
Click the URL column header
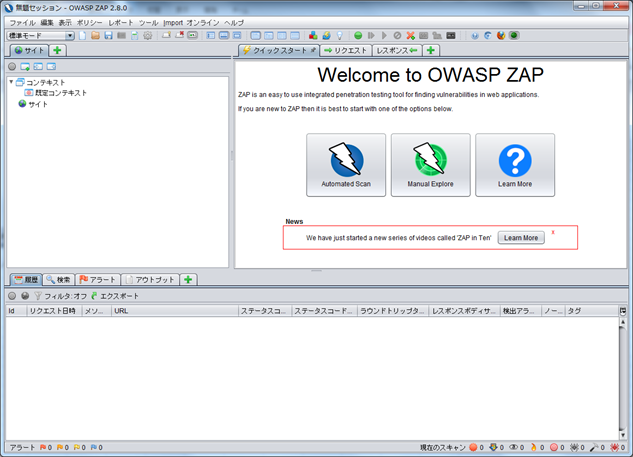pyautogui.click(x=175, y=311)
